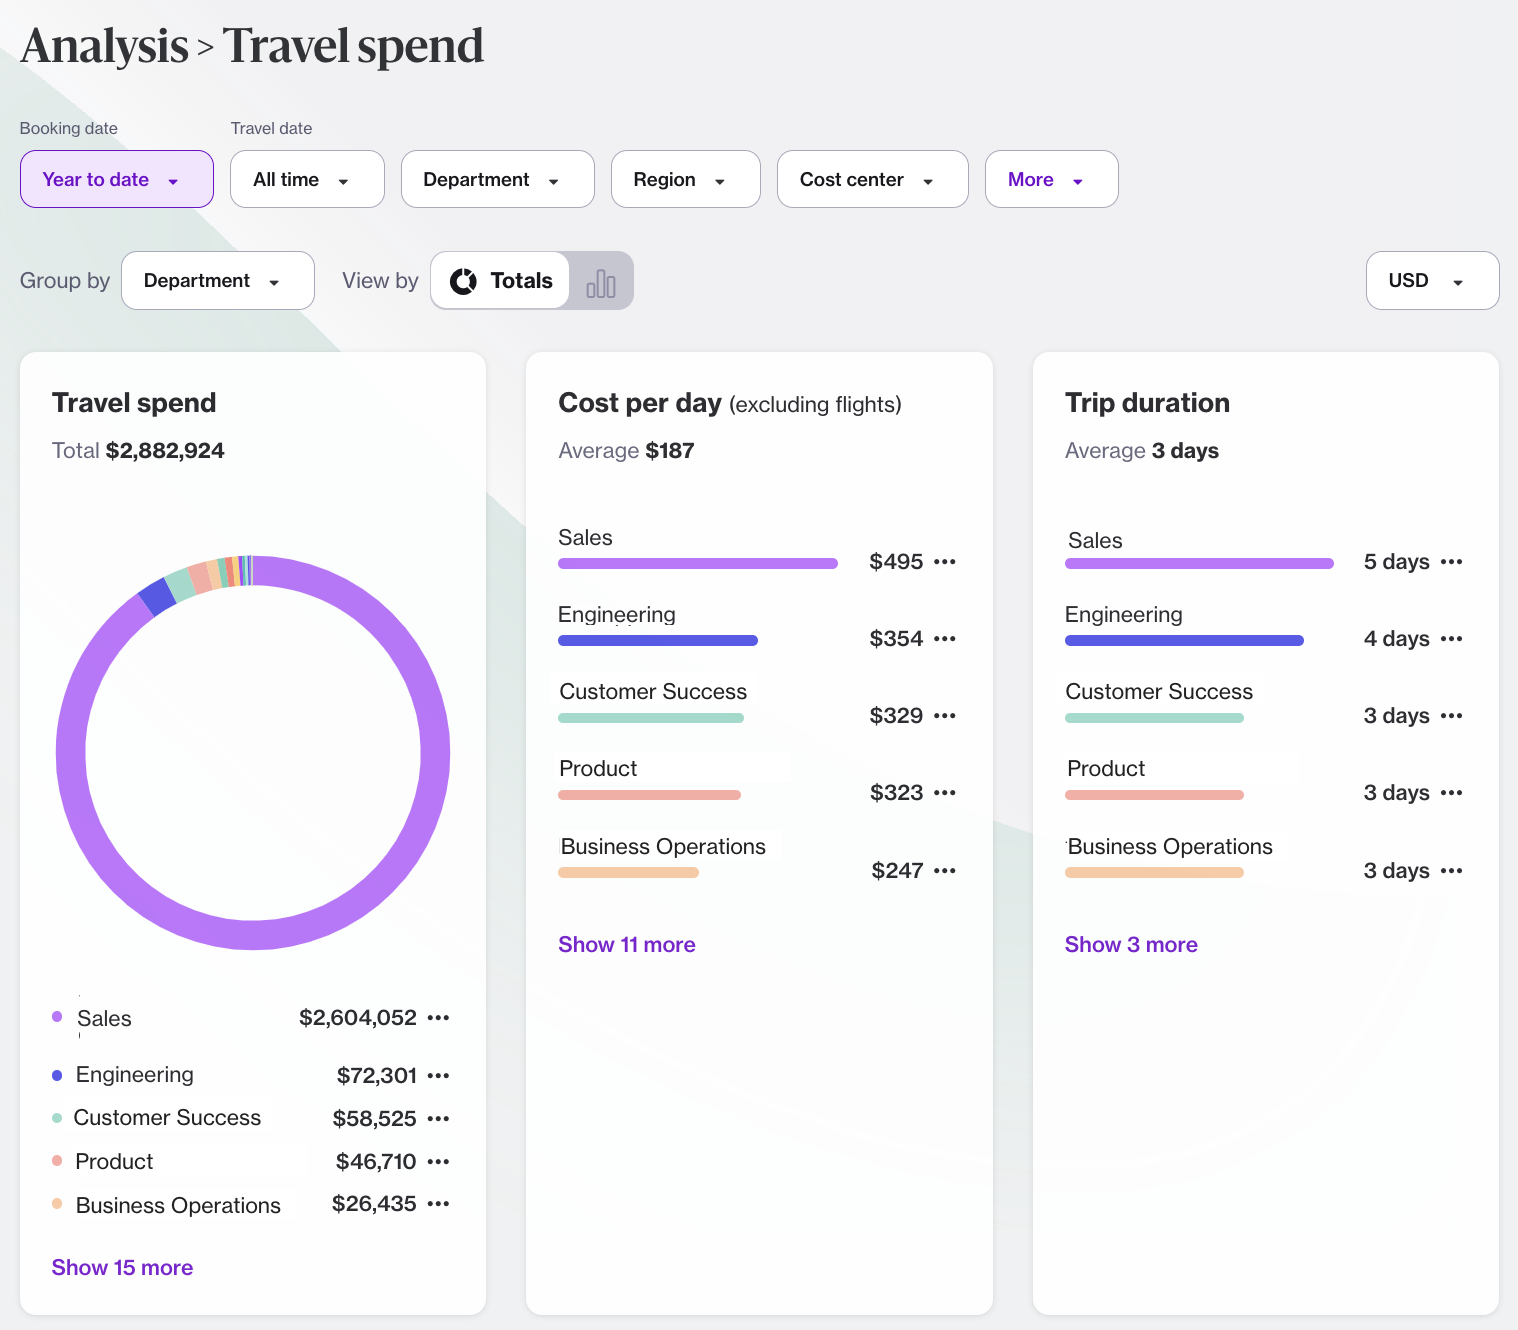Image resolution: width=1518 pixels, height=1330 pixels.
Task: Open options for Engineering travel spend row
Action: click(438, 1076)
